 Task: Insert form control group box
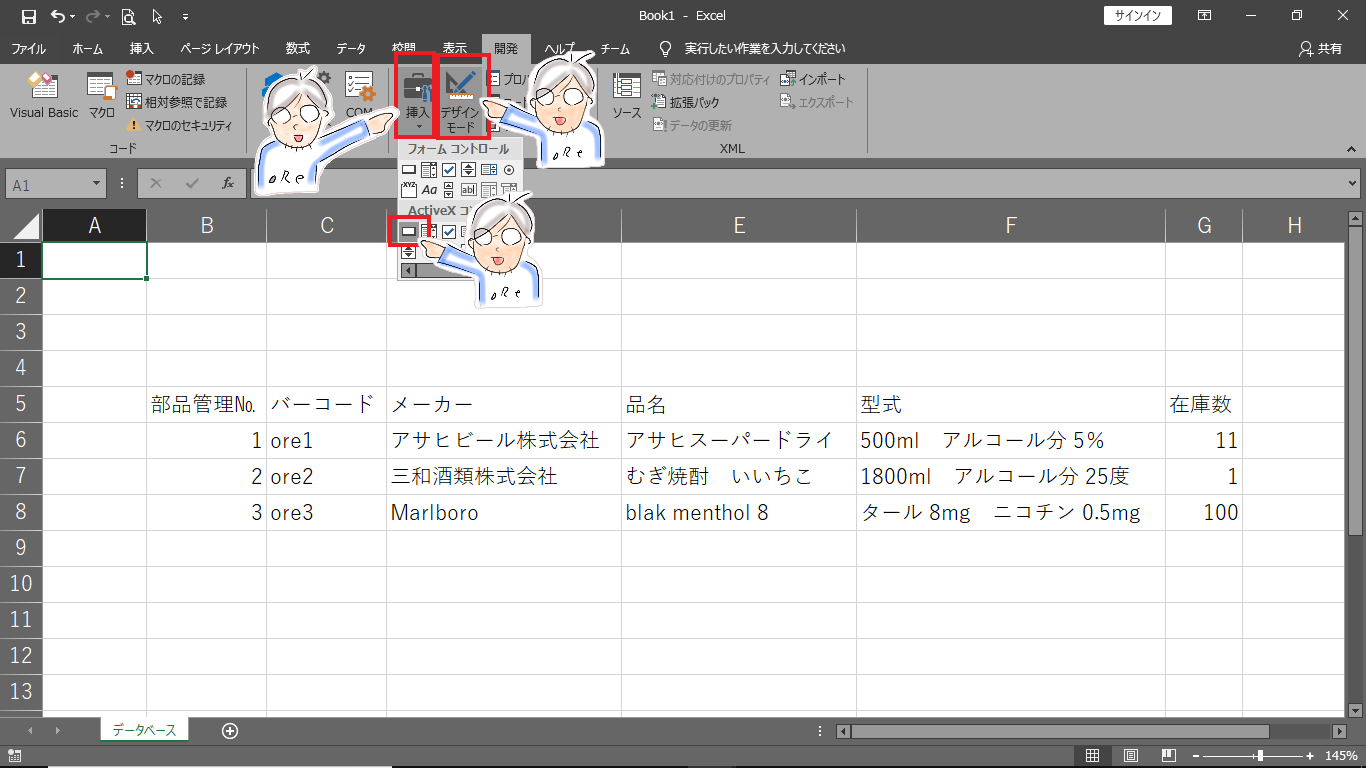(x=409, y=189)
